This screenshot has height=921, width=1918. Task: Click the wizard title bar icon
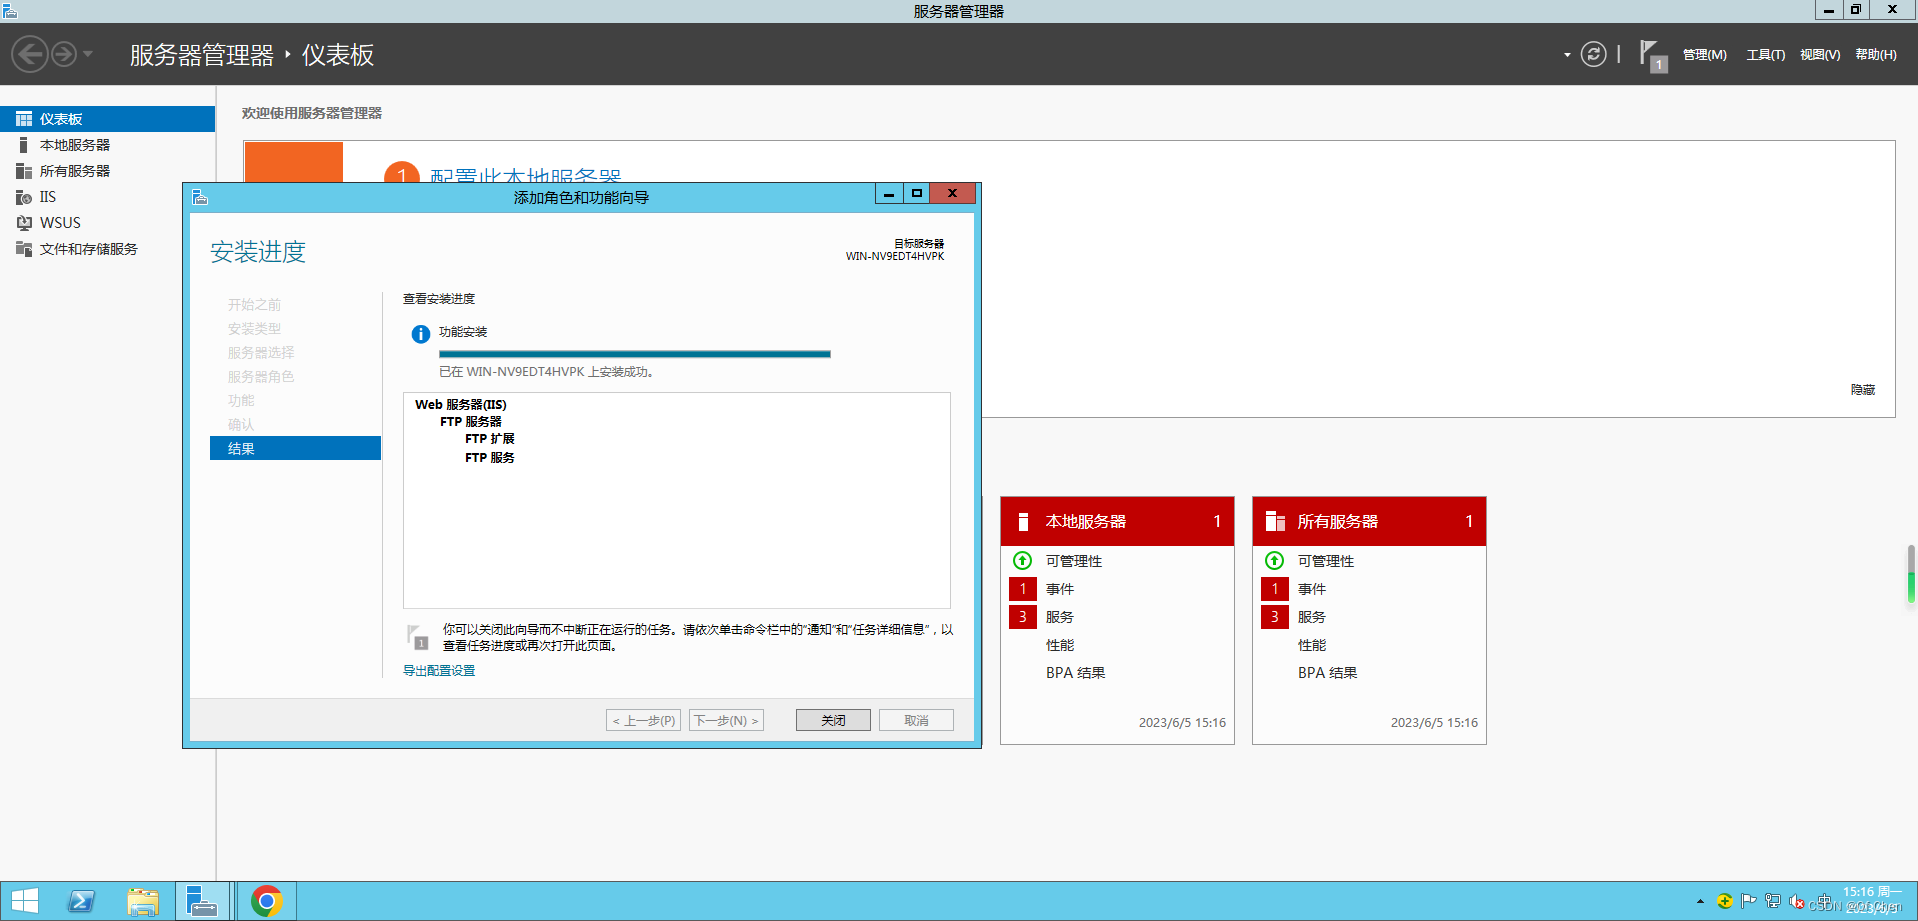(200, 197)
